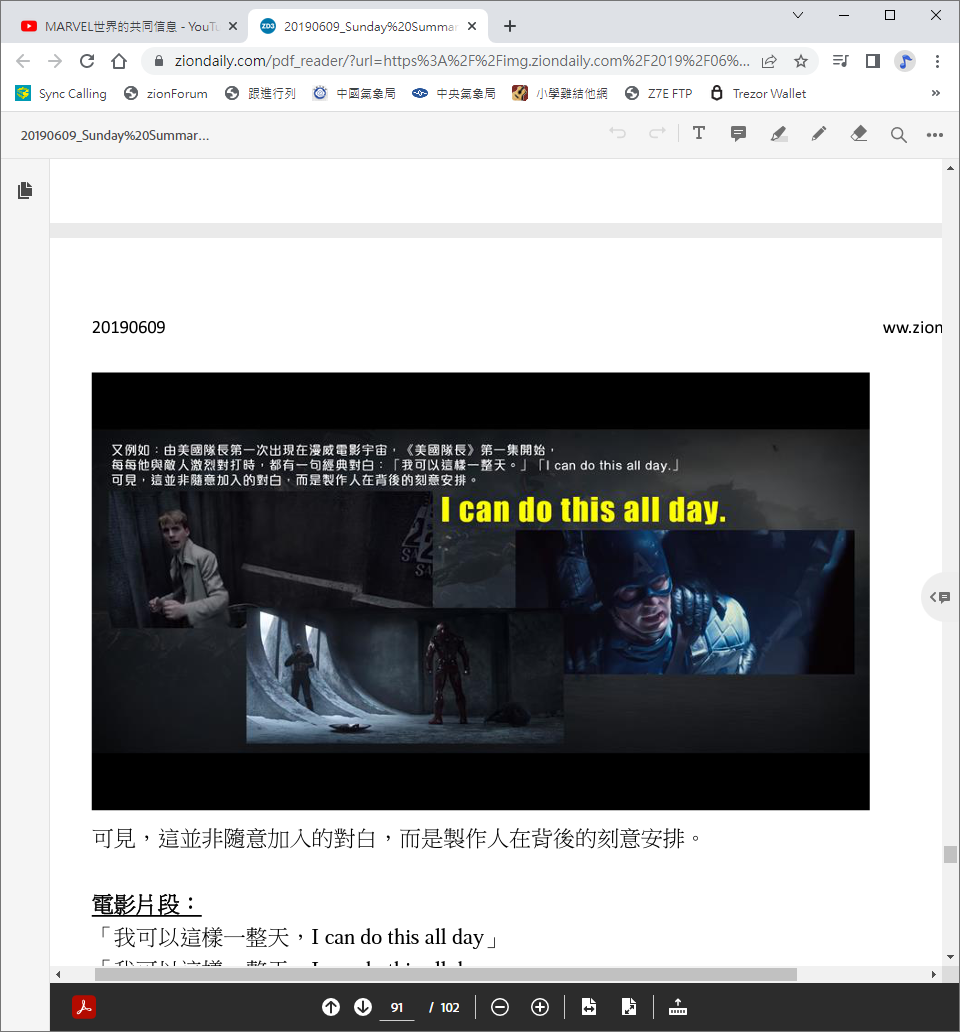View site security lock info

coord(159,61)
